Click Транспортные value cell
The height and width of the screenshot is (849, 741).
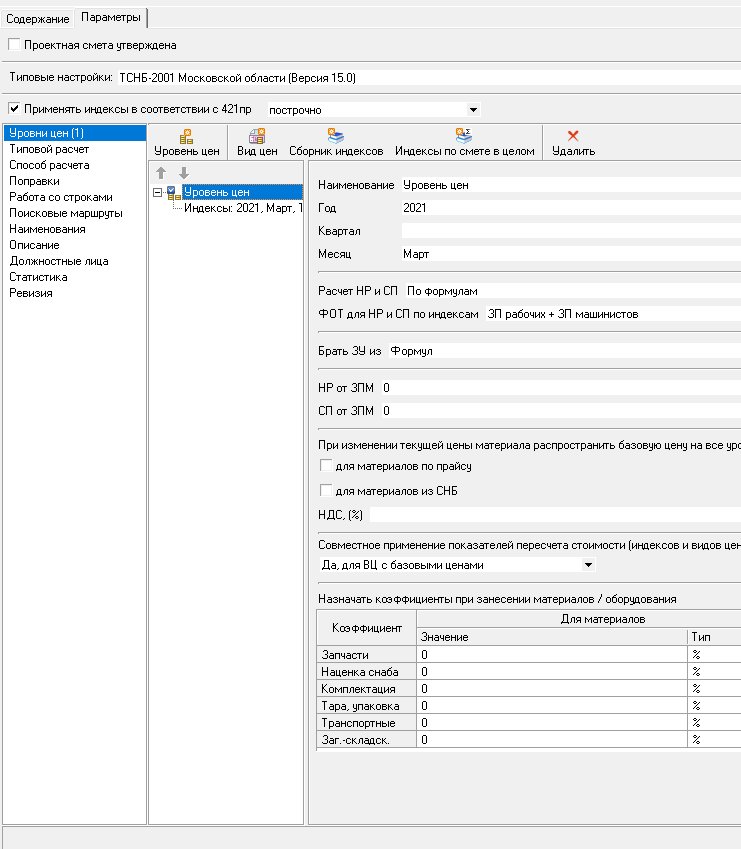tap(552, 723)
